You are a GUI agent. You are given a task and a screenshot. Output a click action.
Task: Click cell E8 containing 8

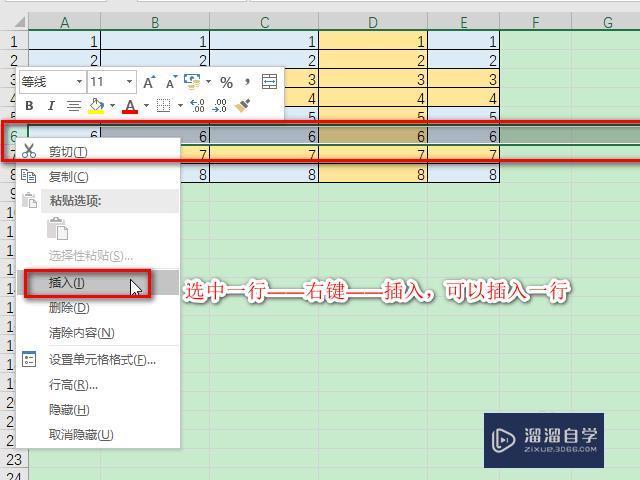464,174
